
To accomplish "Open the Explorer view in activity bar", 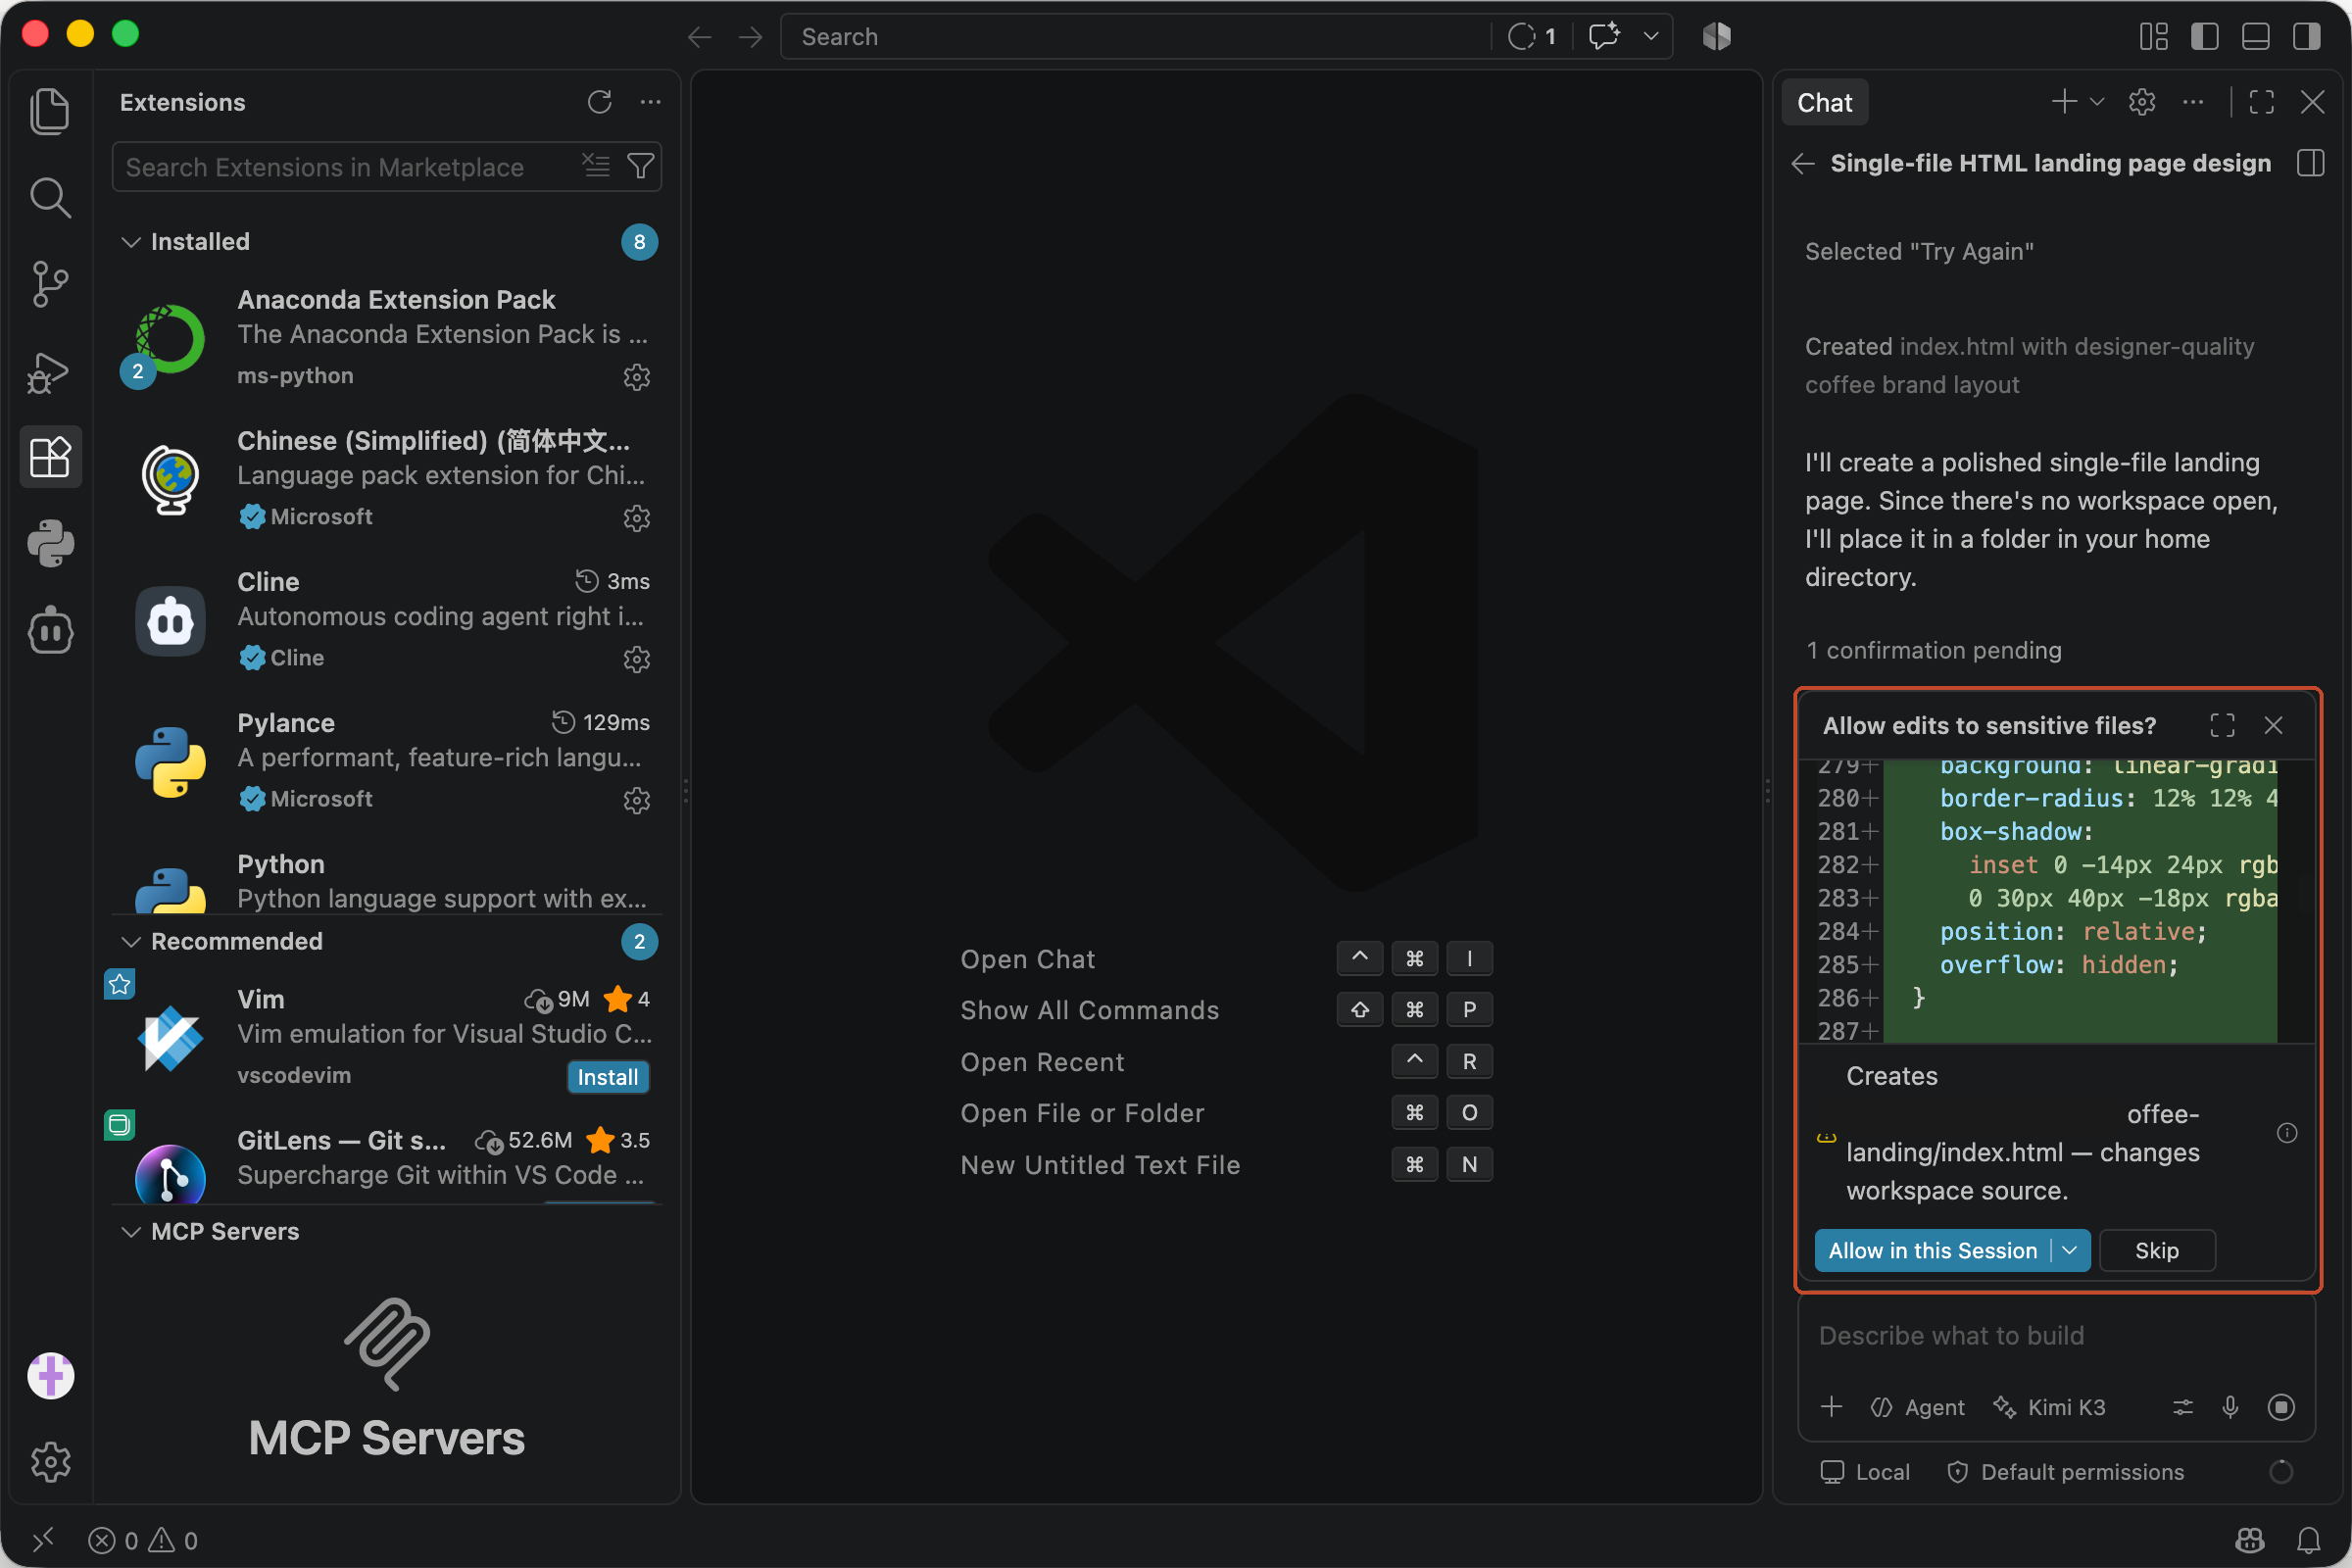I will point(50,110).
